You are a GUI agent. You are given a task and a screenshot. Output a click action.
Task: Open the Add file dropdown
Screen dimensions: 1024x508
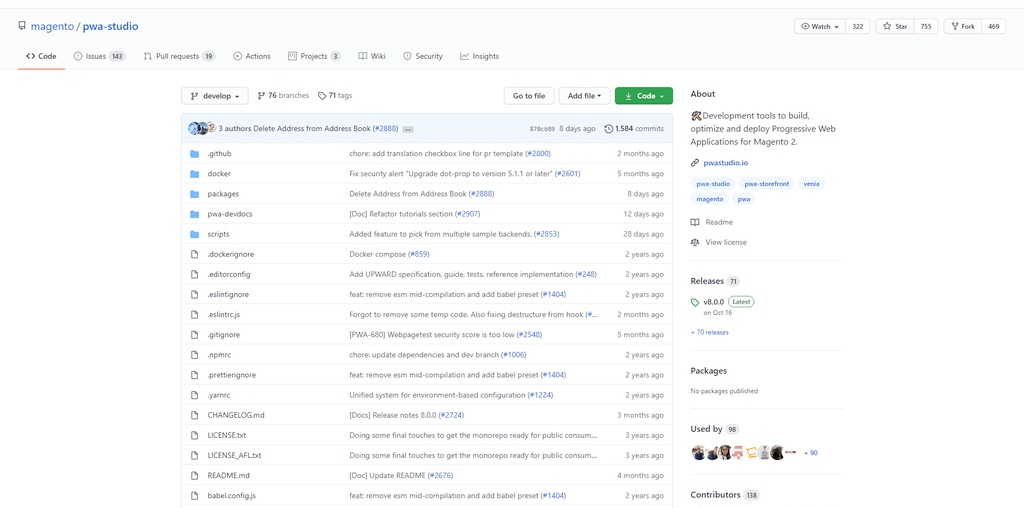pyautogui.click(x=584, y=96)
